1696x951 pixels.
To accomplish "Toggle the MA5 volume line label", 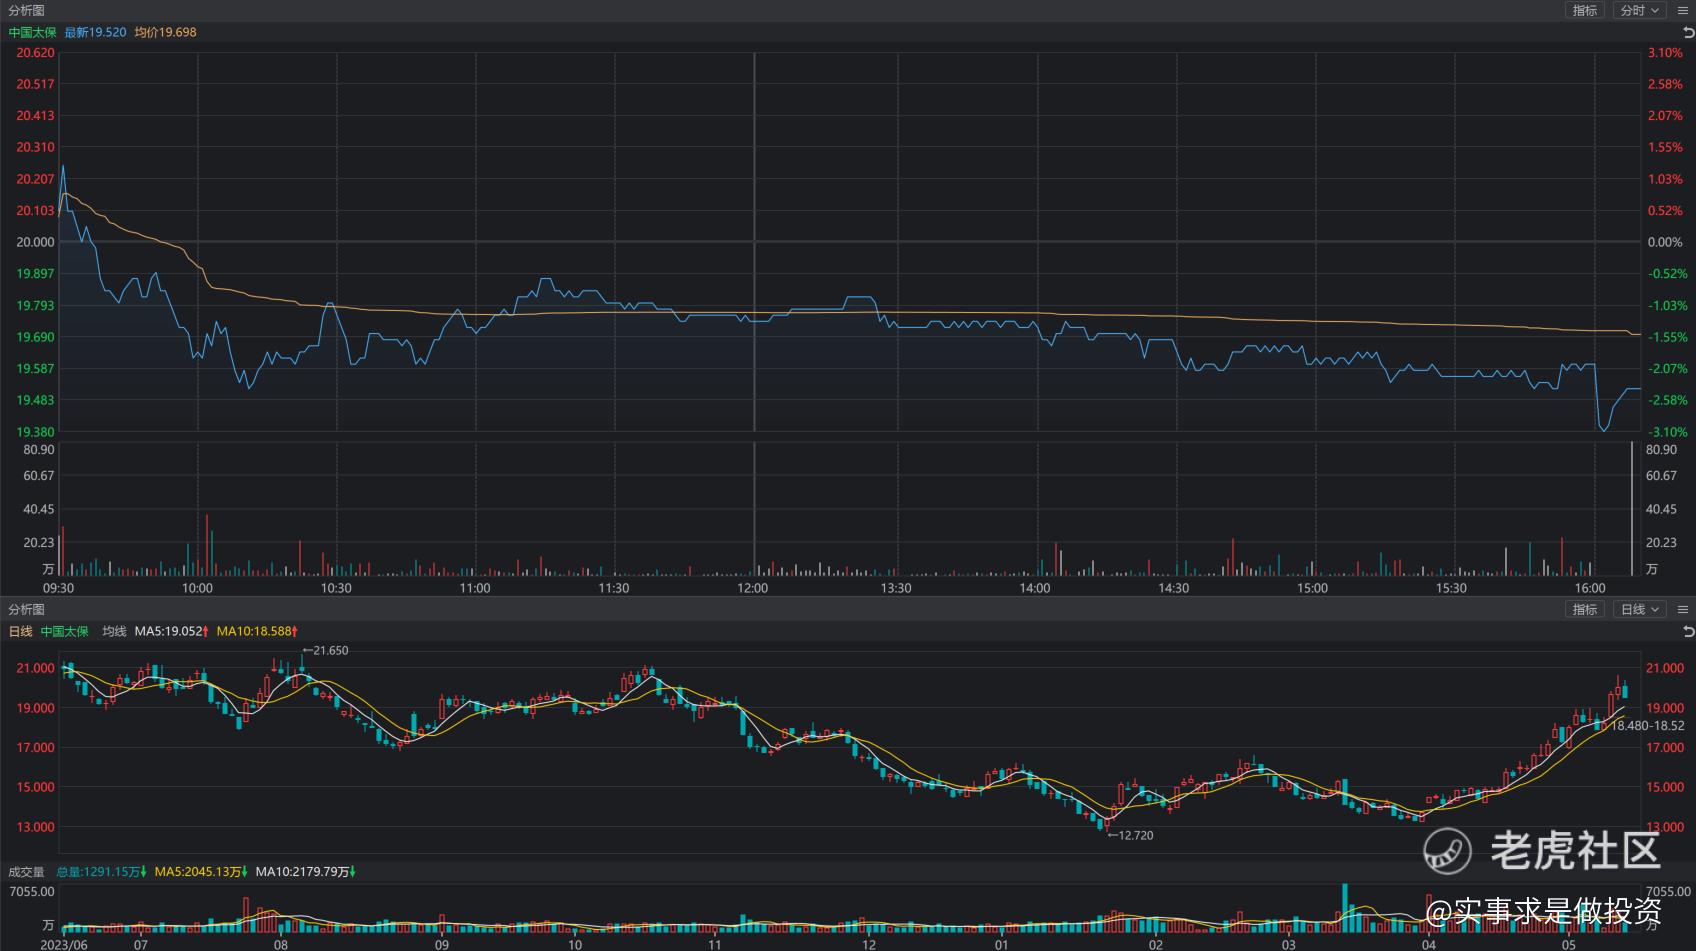I will tap(197, 872).
